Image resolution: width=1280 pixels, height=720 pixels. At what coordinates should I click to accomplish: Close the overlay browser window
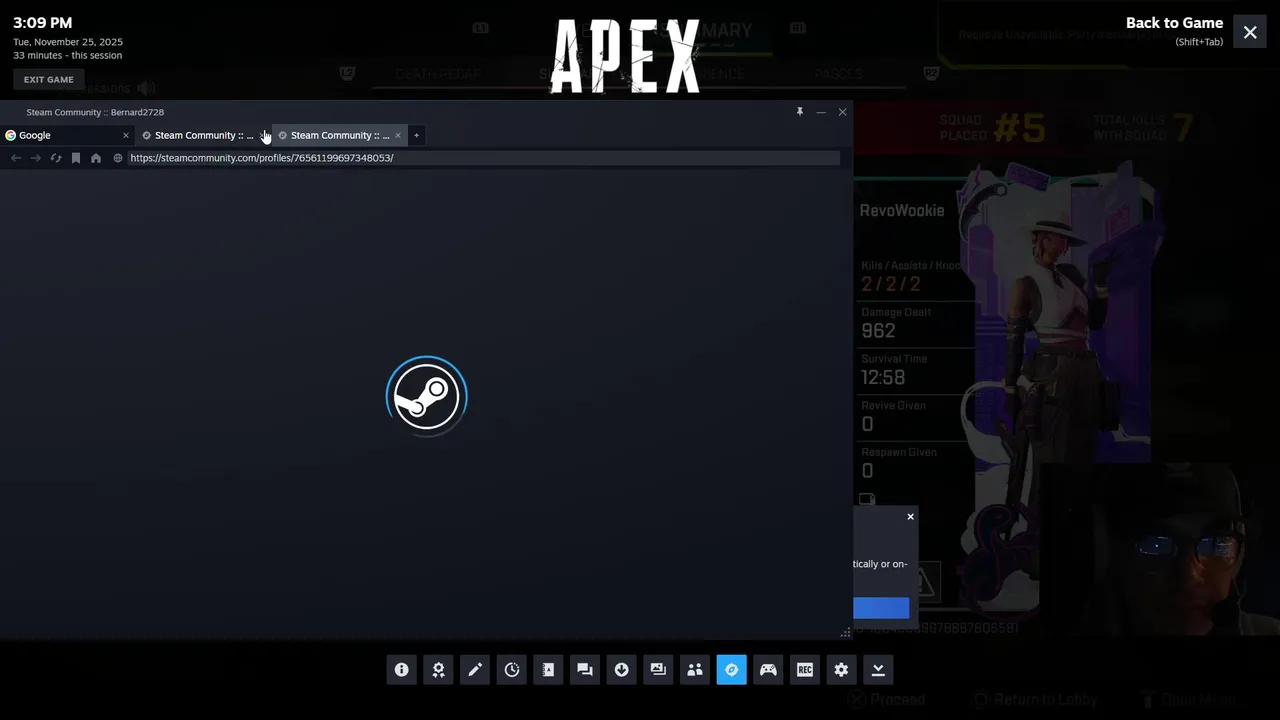click(842, 112)
